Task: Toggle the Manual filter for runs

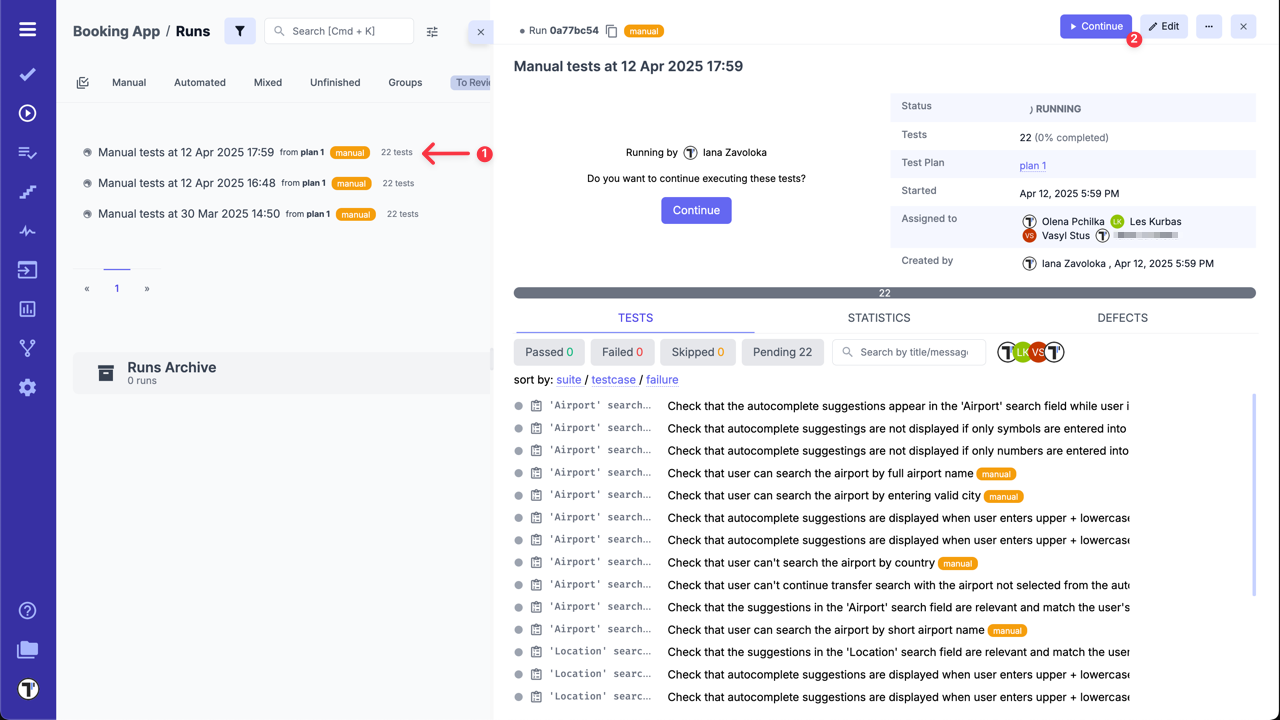Action: (129, 82)
